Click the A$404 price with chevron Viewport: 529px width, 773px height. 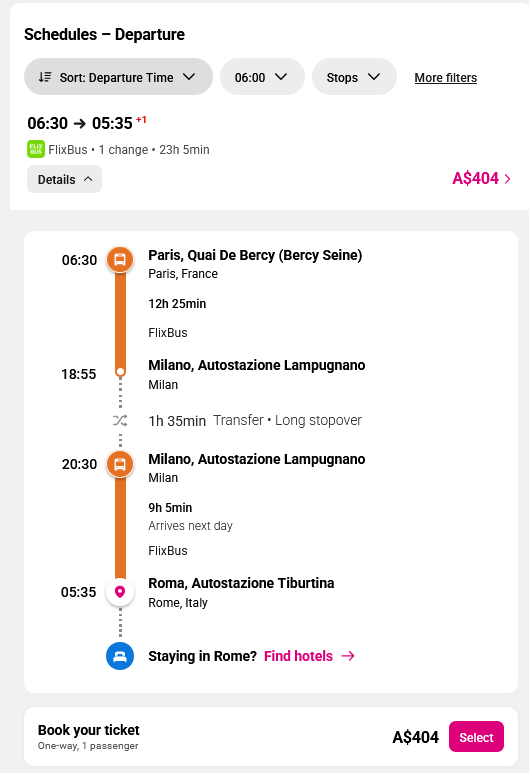tap(481, 178)
